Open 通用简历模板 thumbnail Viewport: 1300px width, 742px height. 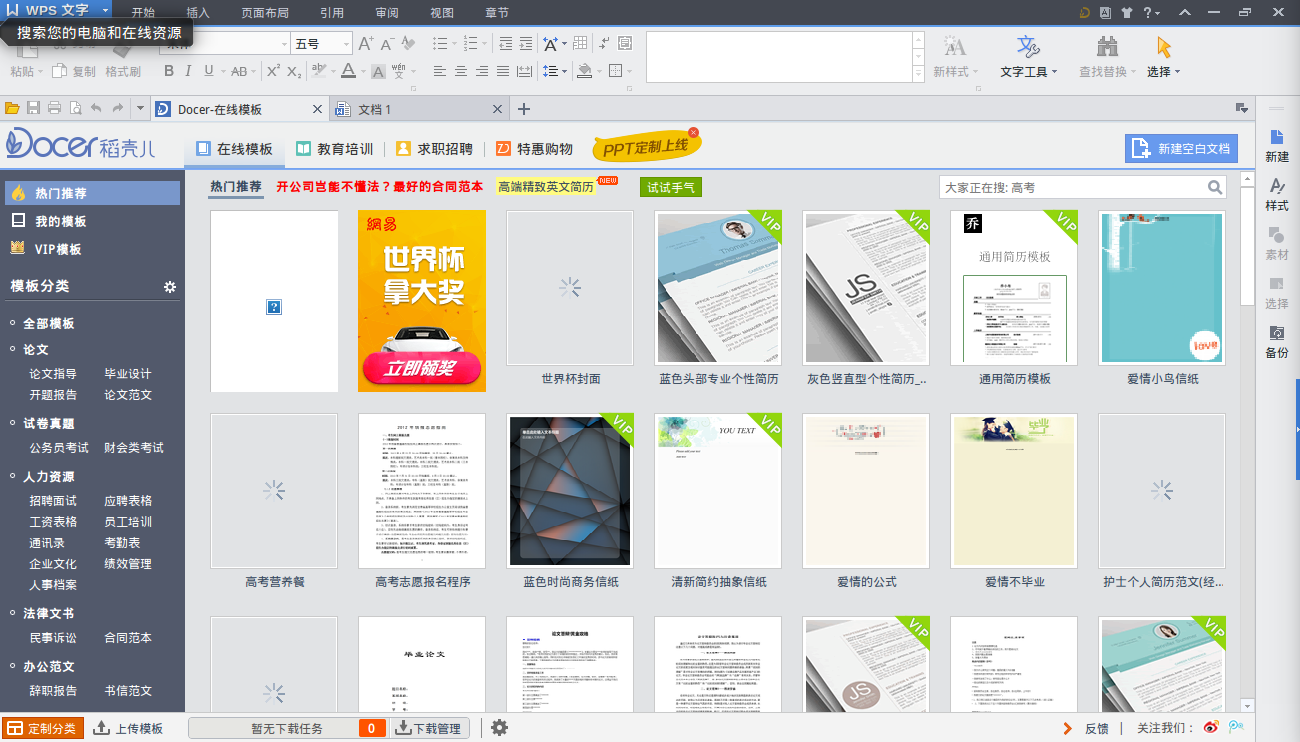coord(1014,288)
